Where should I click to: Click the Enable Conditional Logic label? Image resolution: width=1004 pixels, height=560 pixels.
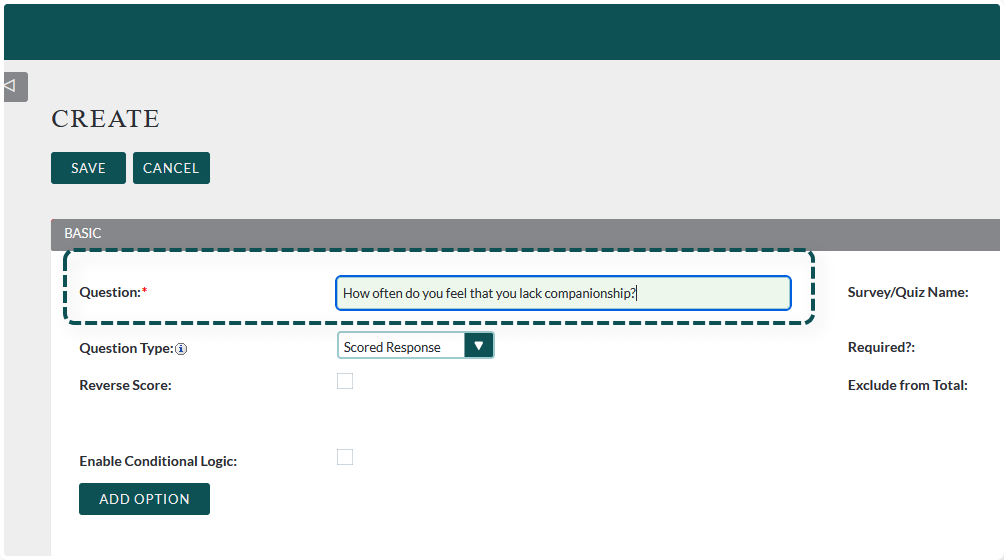[158, 461]
